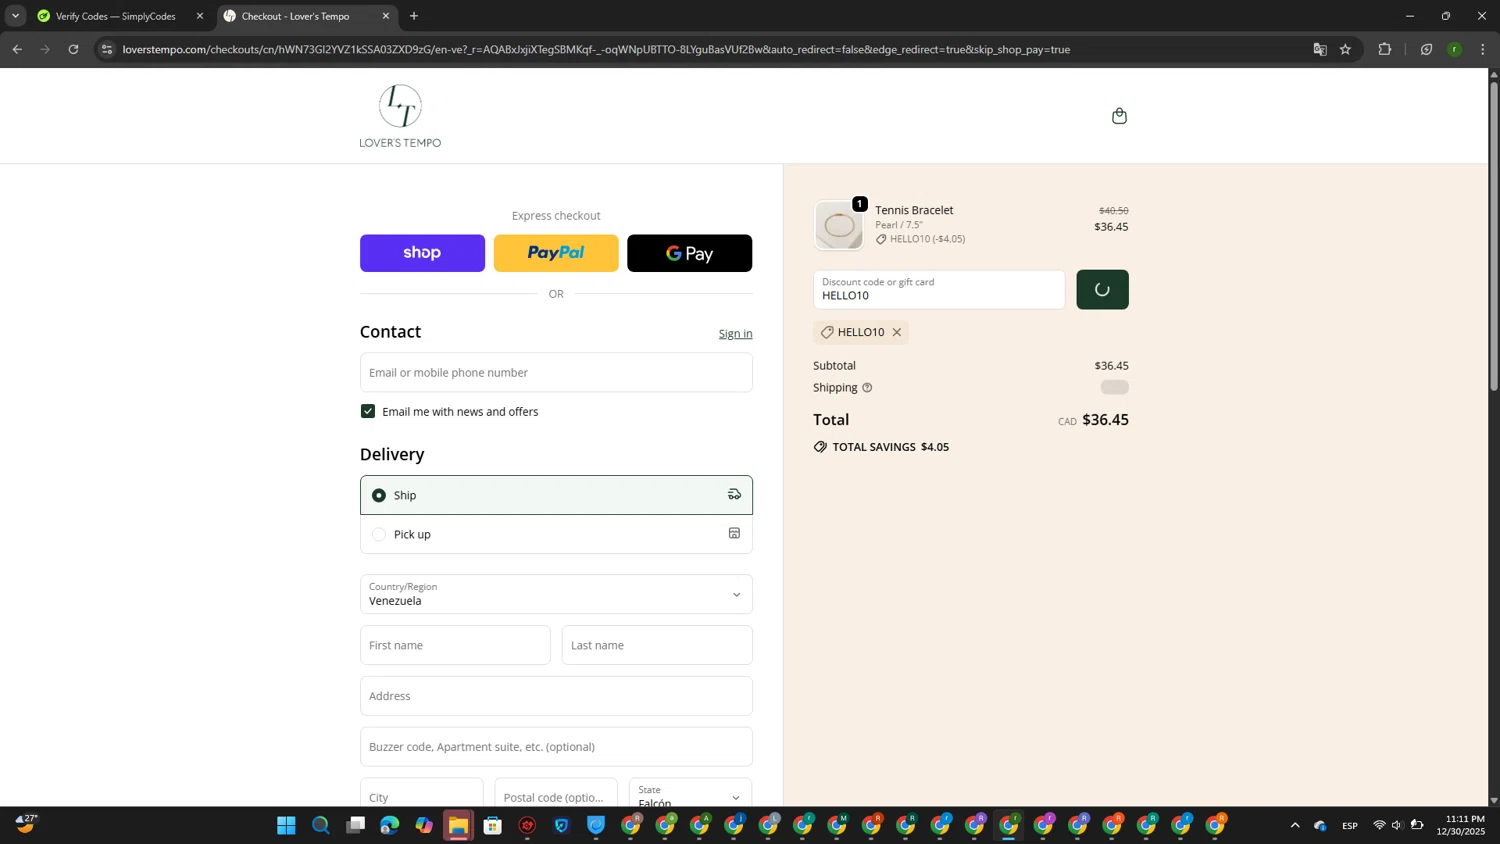This screenshot has width=1500, height=844.
Task: Click the Sign in link
Action: [735, 334]
